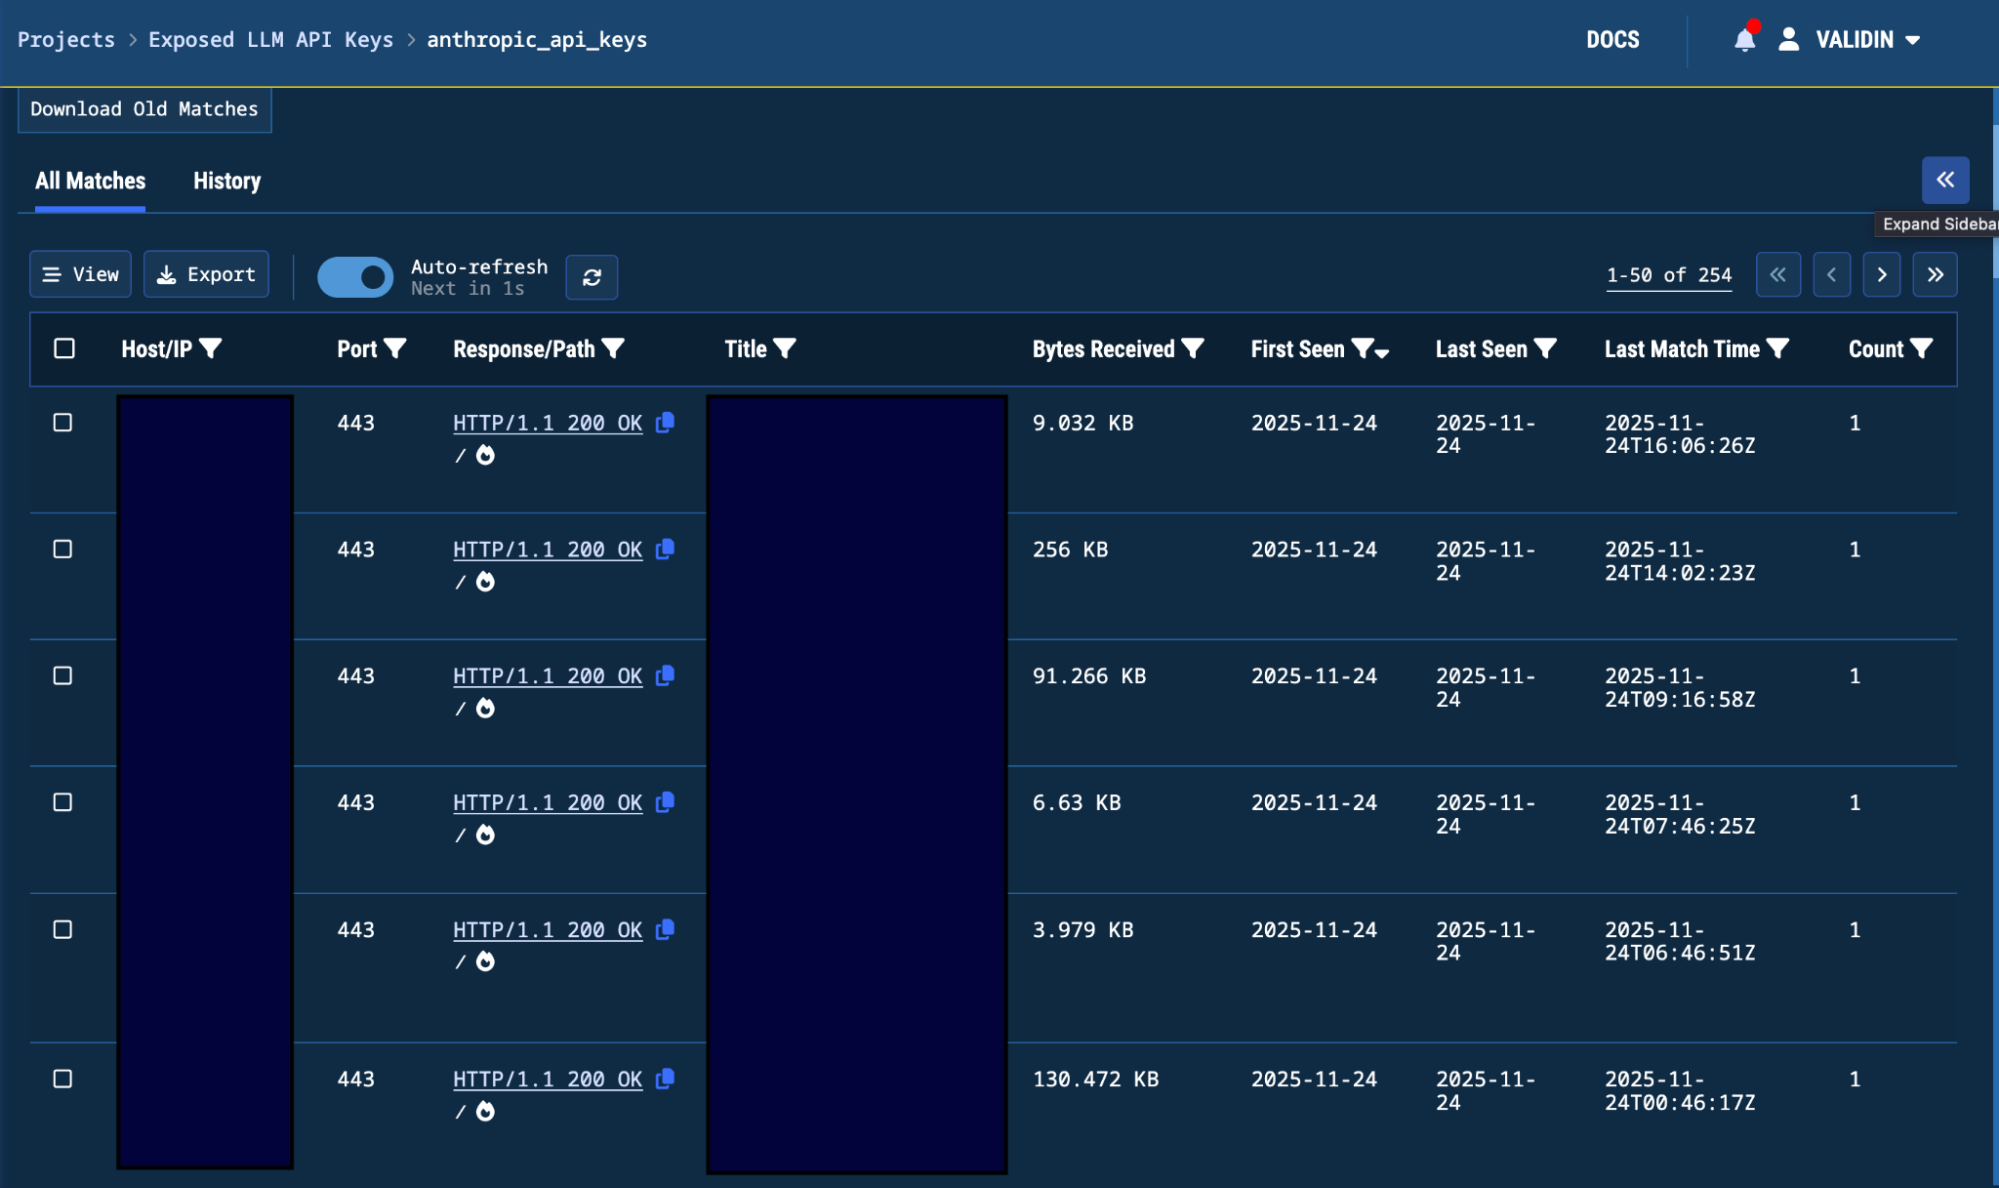Click the notification bell in the header
The height and width of the screenshot is (1188, 1999).
[x=1744, y=39]
